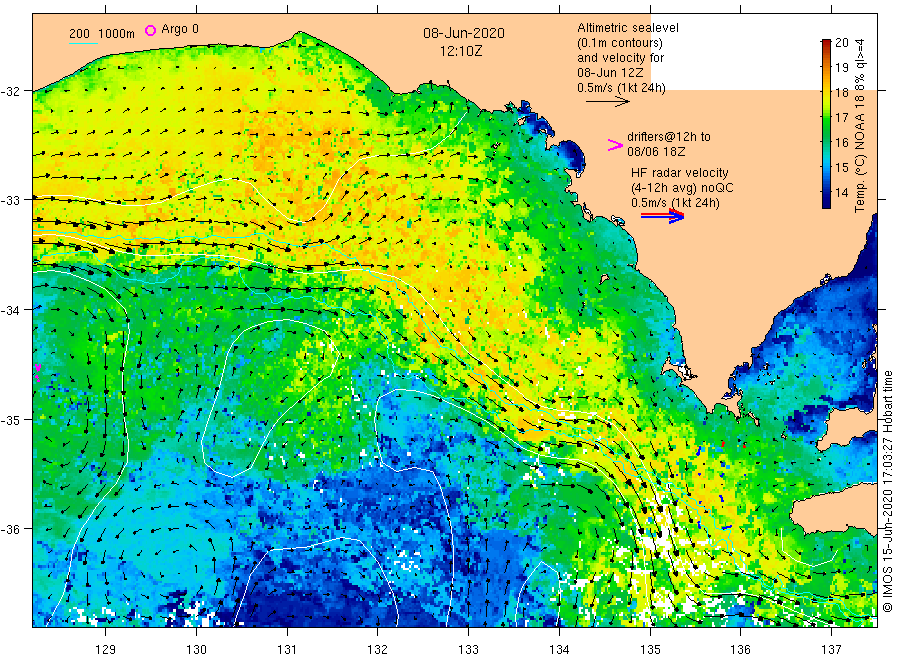This screenshot has width=900, height=660.
Task: Click the temperature color bar scale
Action: (x=826, y=123)
